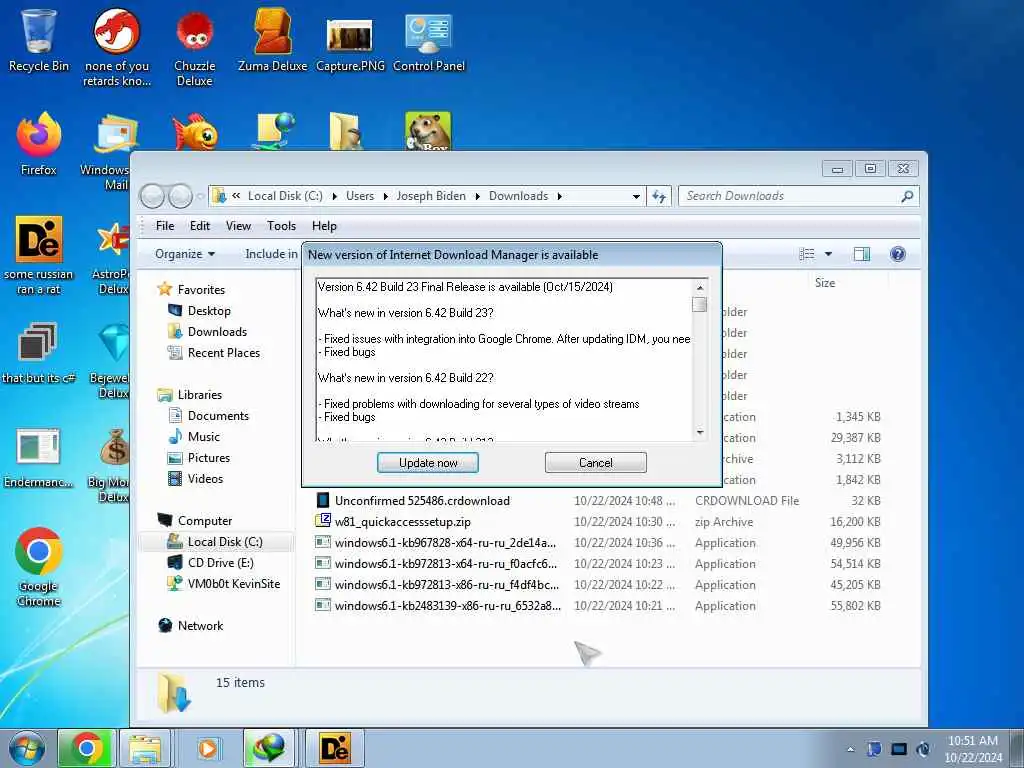Switch to Windows Explorer taskbar button
The height and width of the screenshot is (768, 1024).
pos(145,748)
